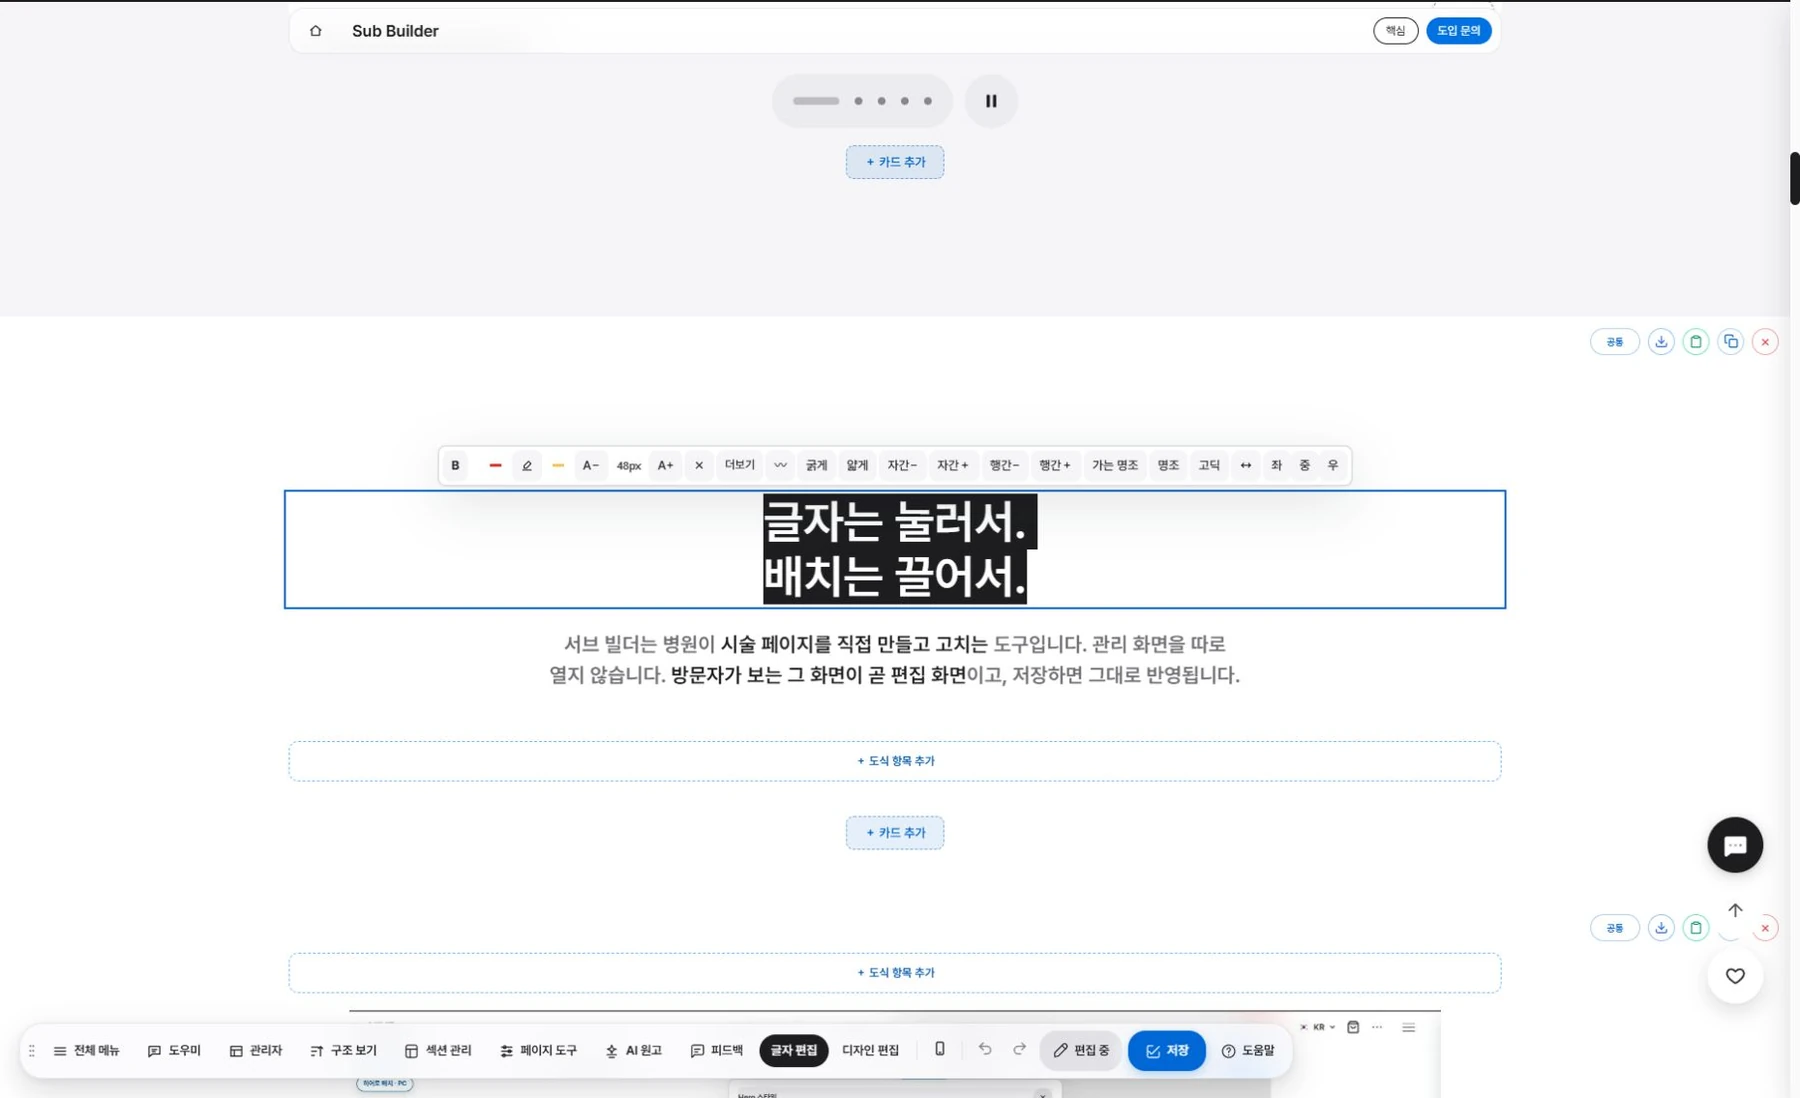Add a card below the carousel

[895, 162]
